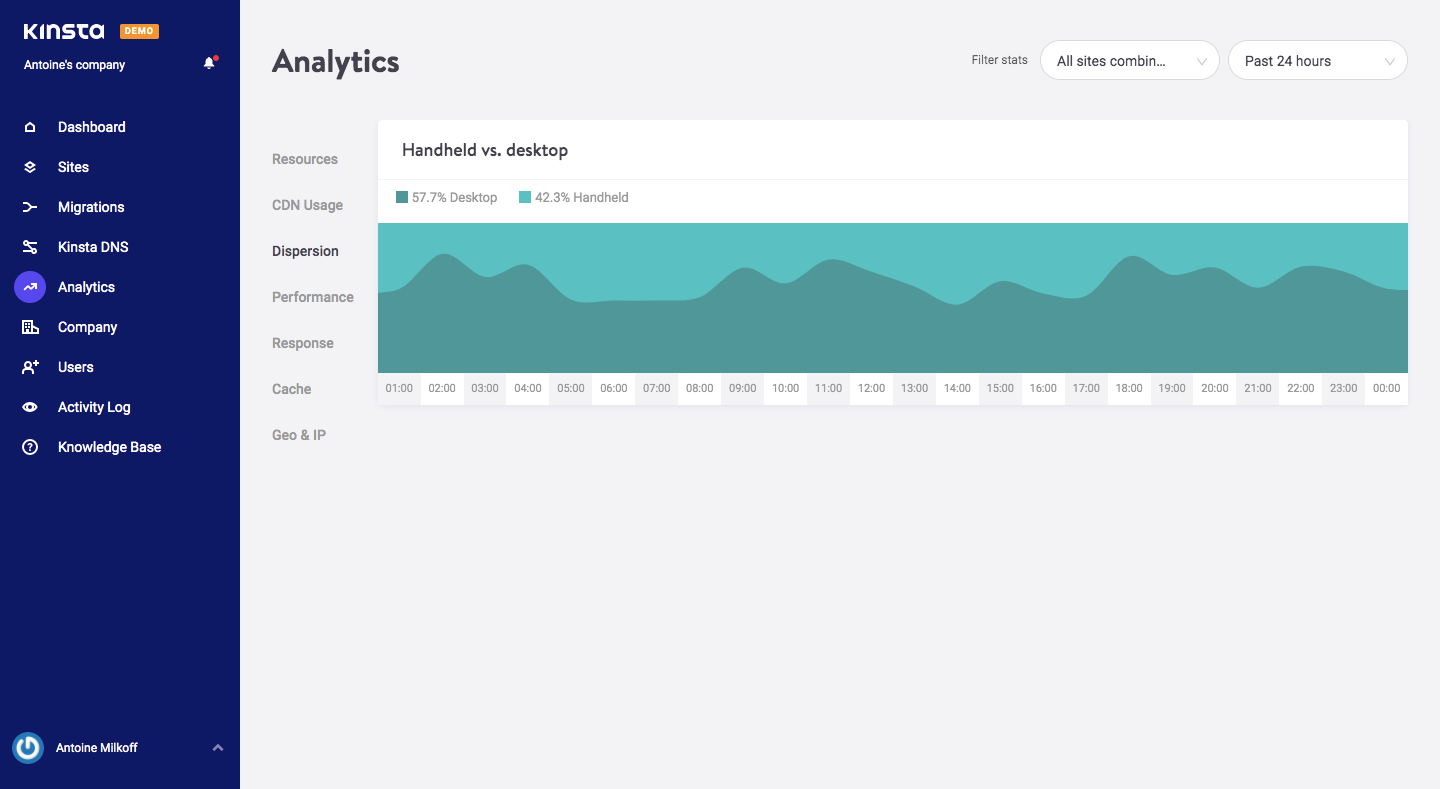Open the Past 24 hours dropdown
This screenshot has width=1440, height=789.
[1317, 60]
